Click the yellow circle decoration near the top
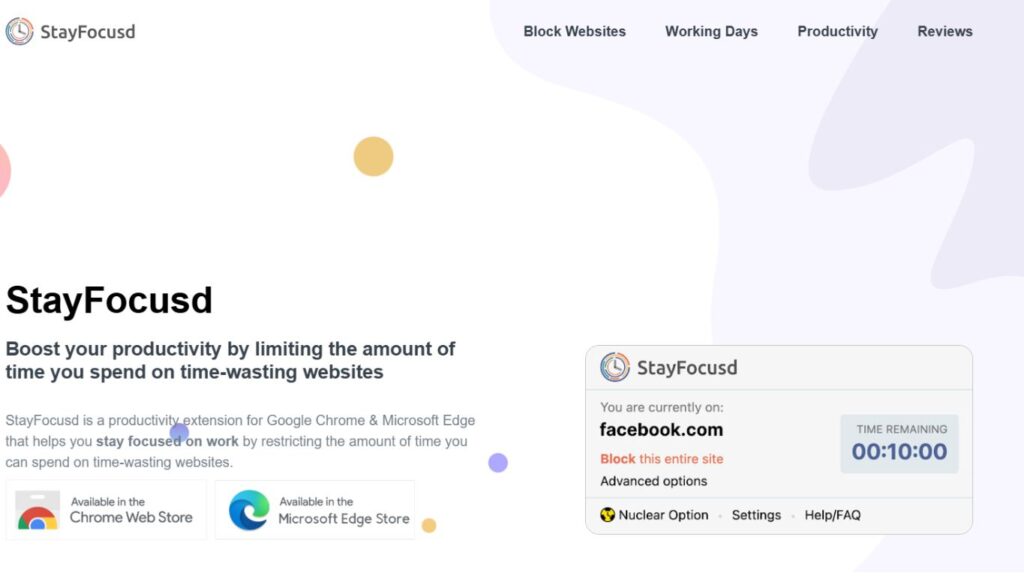The width and height of the screenshot is (1024, 576). (373, 156)
